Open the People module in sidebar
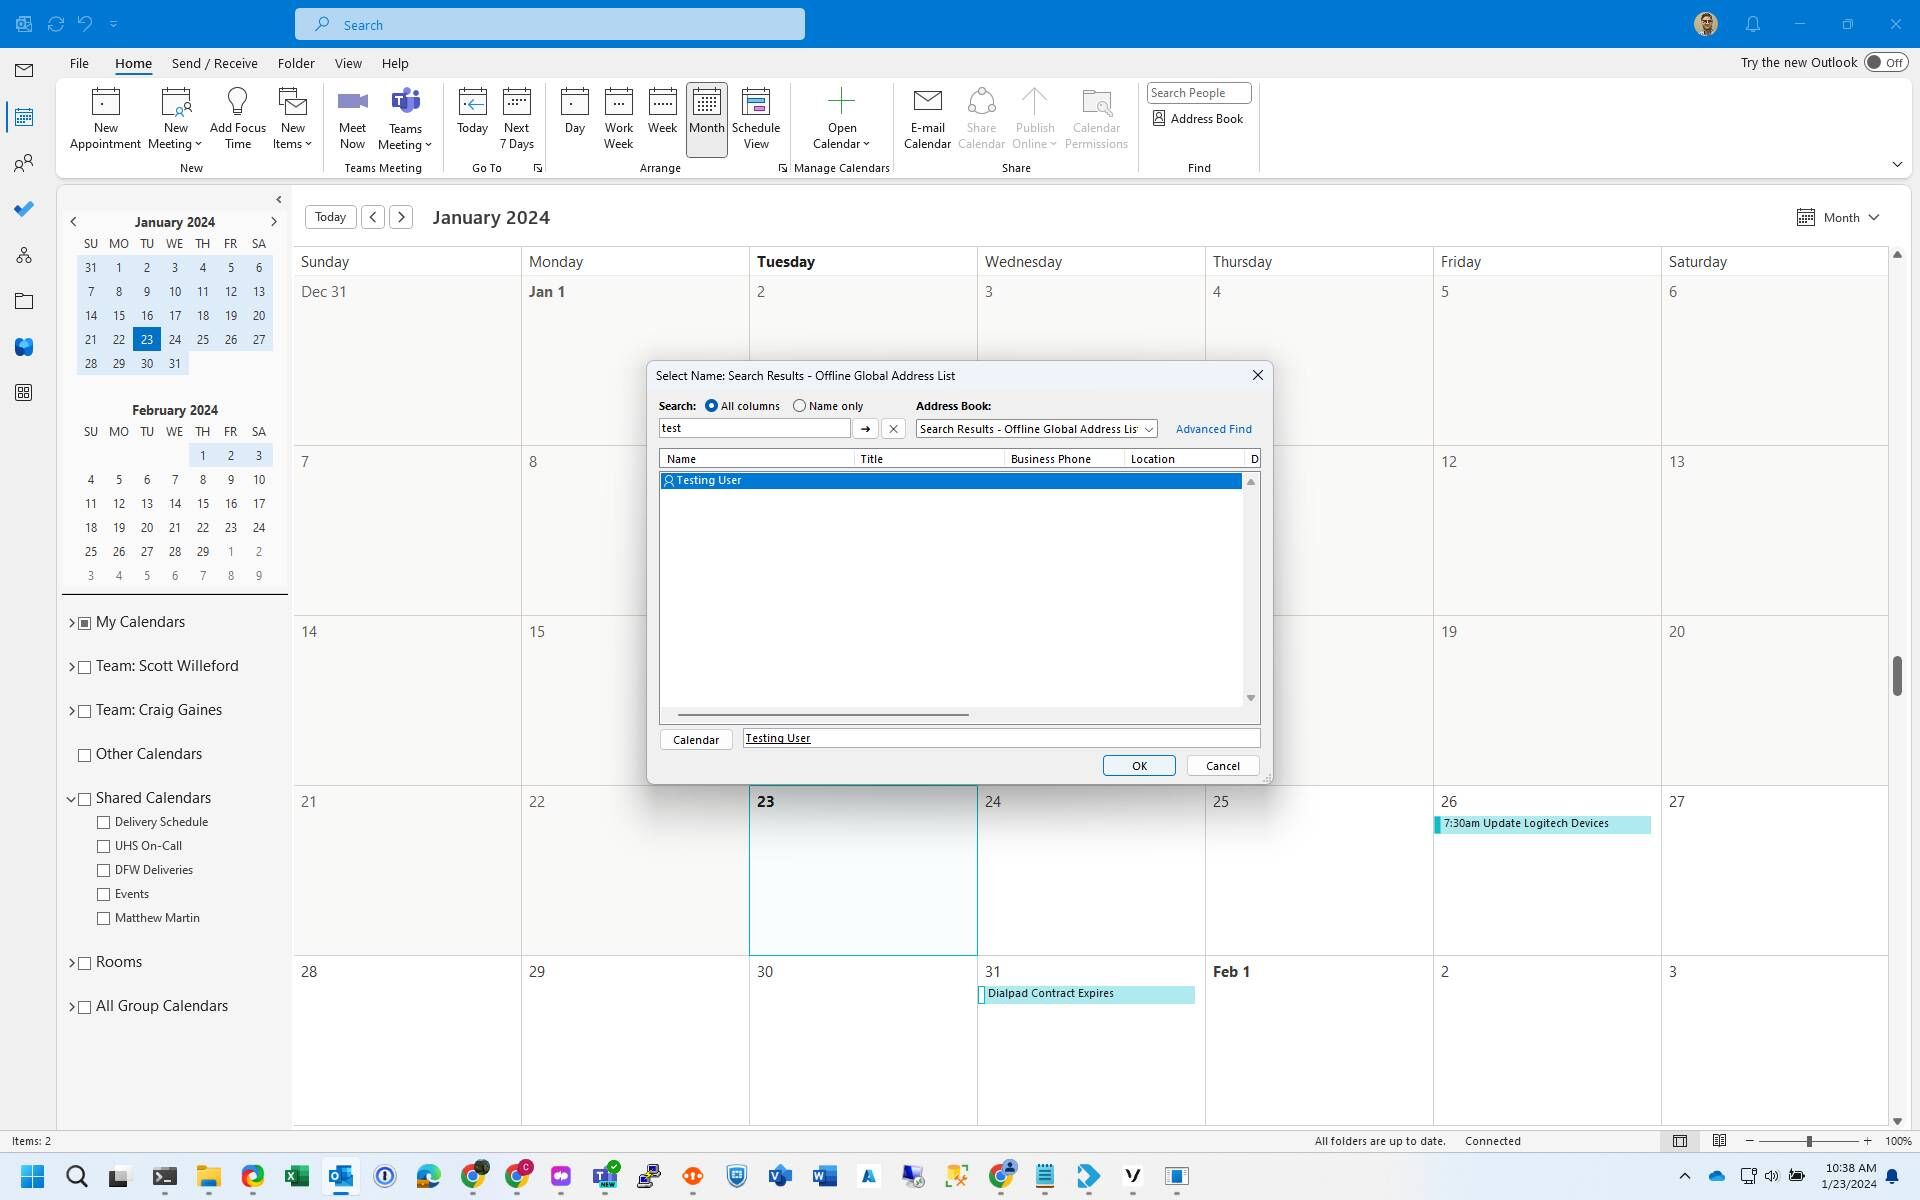 coord(24,163)
